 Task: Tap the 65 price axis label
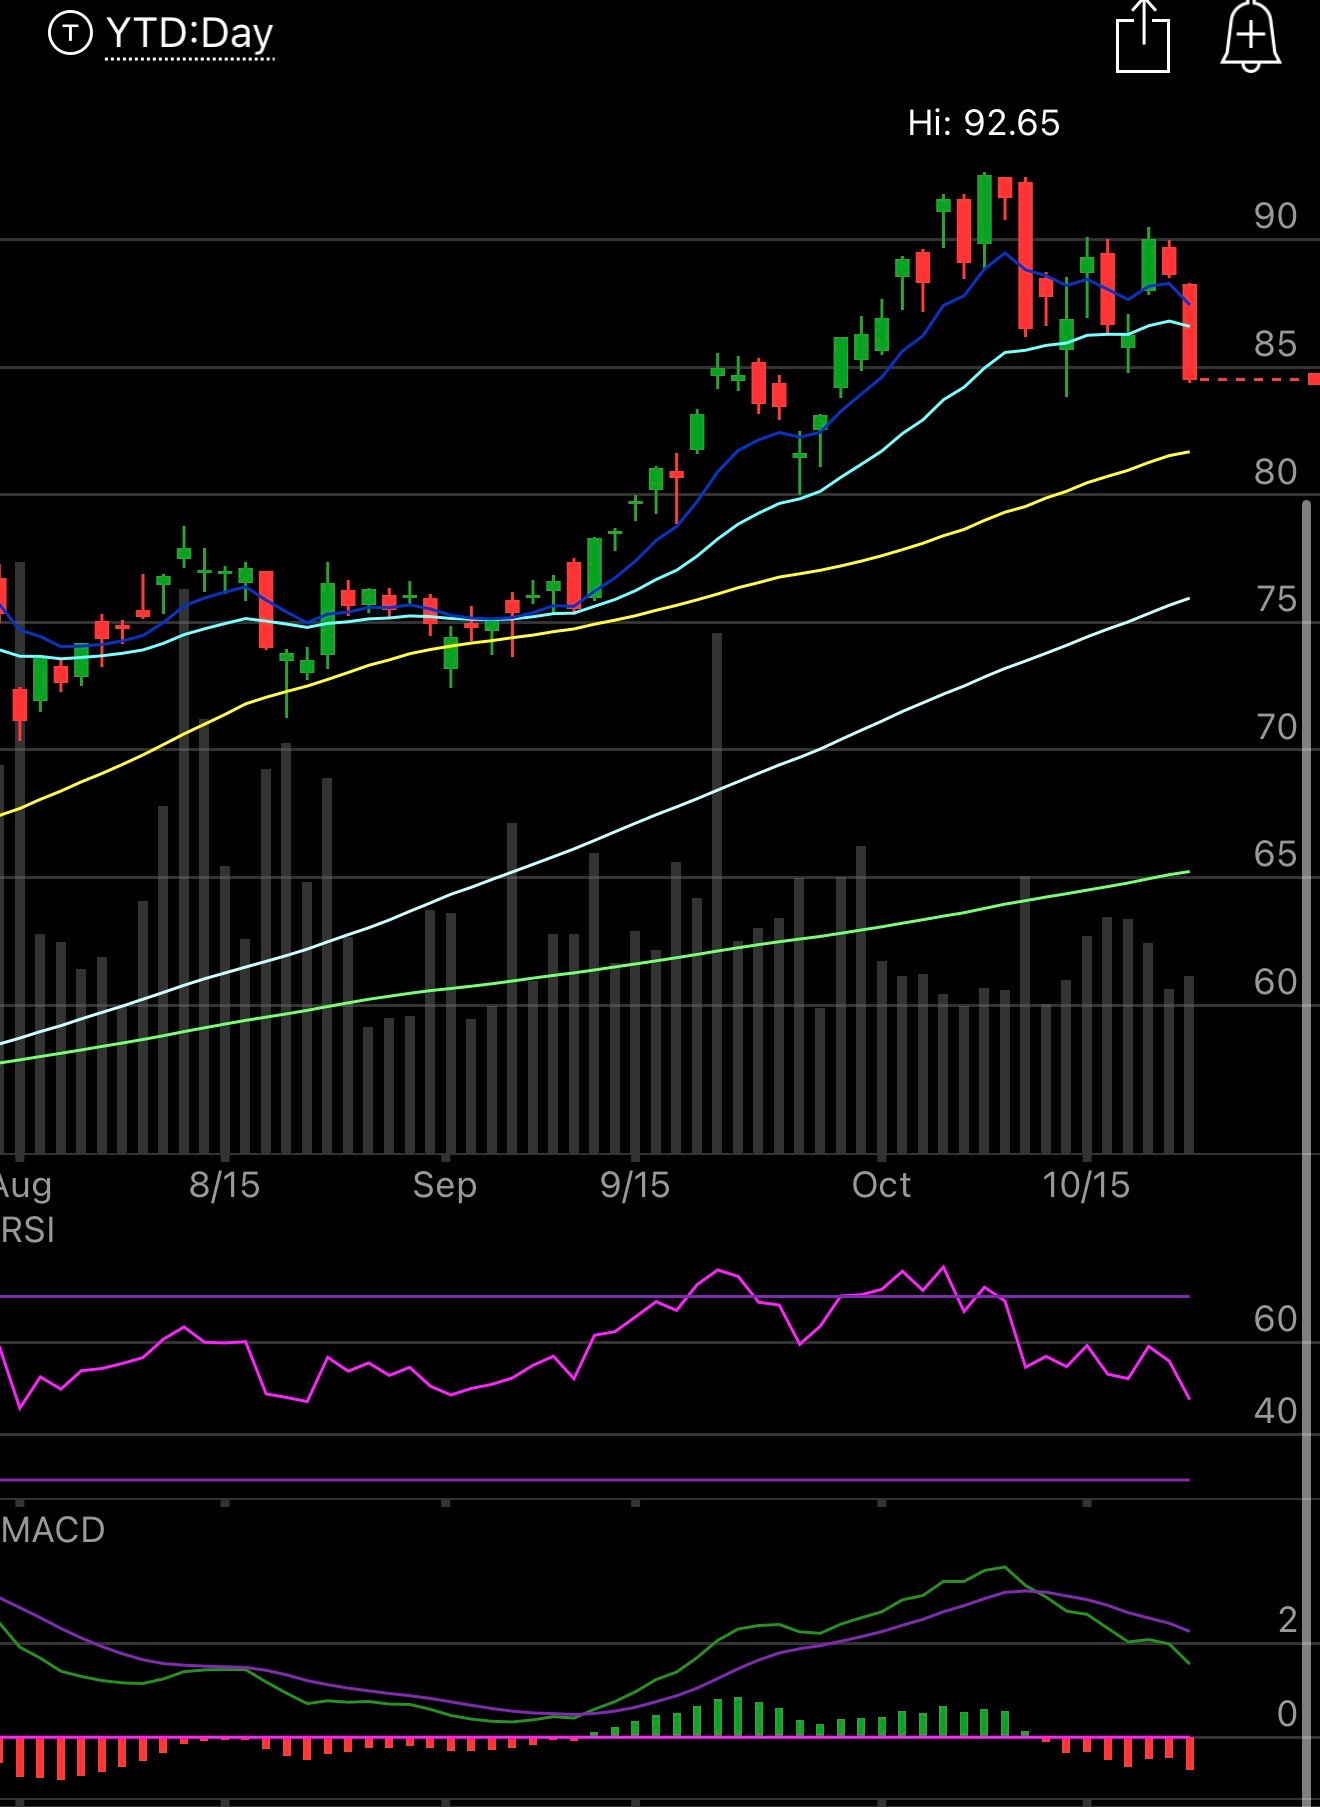[1275, 854]
